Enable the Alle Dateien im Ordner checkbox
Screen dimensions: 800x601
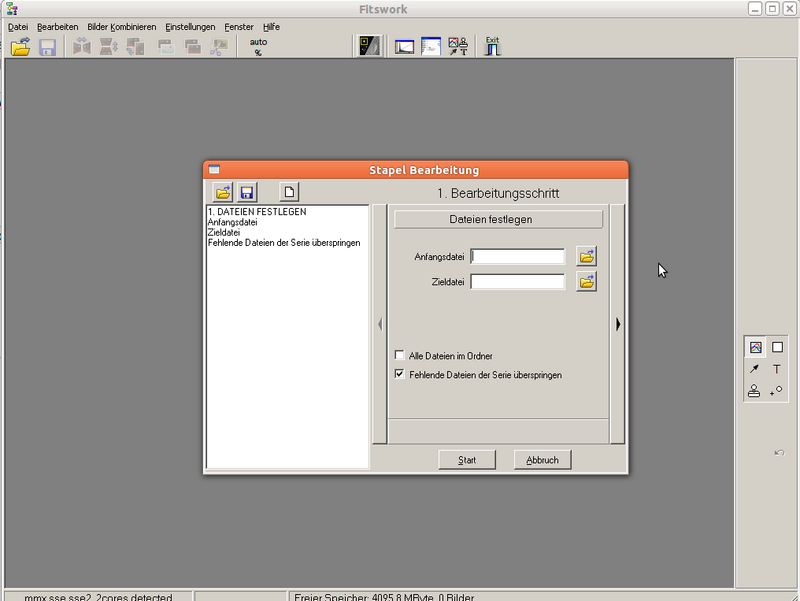point(397,355)
